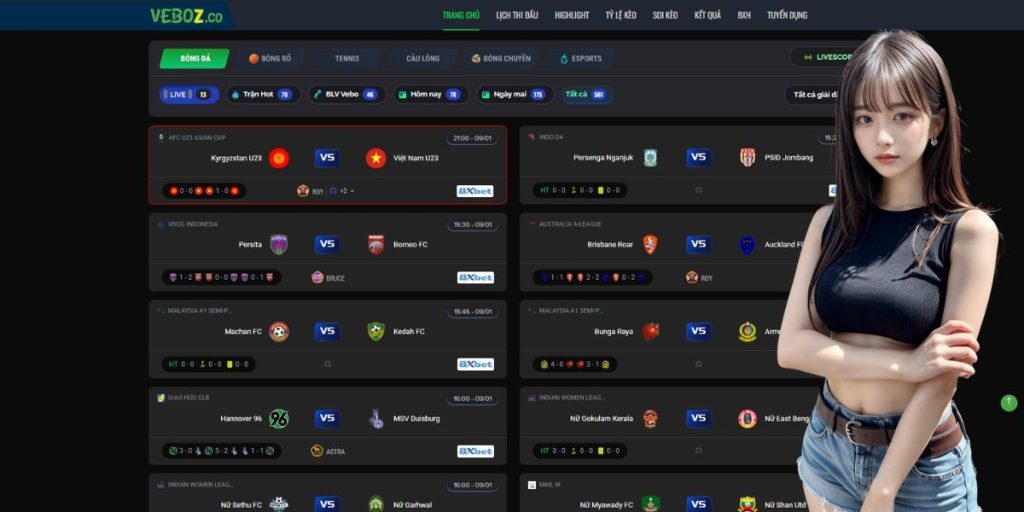This screenshot has width=1024, height=512.
Task: Click the green scroll-to-top arrow icon
Action: click(1009, 402)
